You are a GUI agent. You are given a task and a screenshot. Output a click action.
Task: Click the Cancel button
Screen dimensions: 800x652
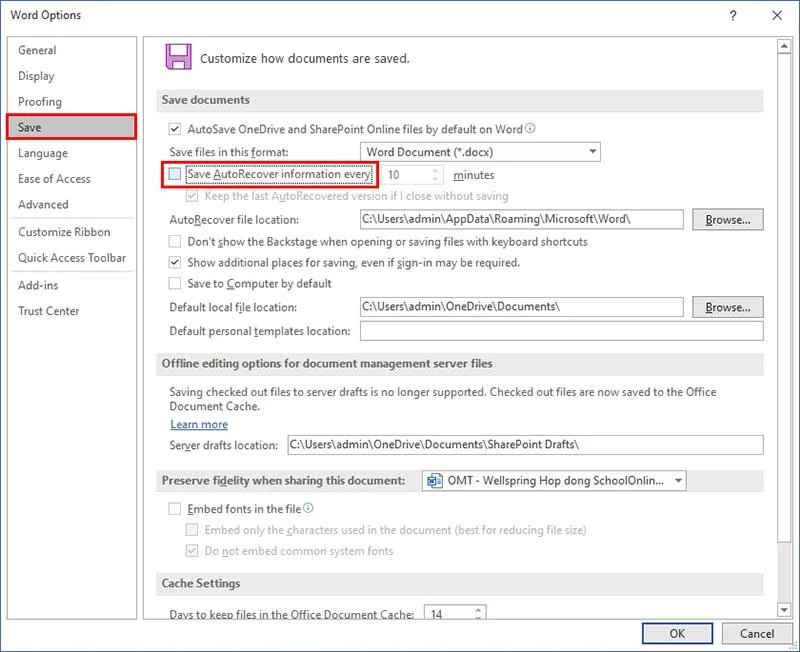(757, 633)
